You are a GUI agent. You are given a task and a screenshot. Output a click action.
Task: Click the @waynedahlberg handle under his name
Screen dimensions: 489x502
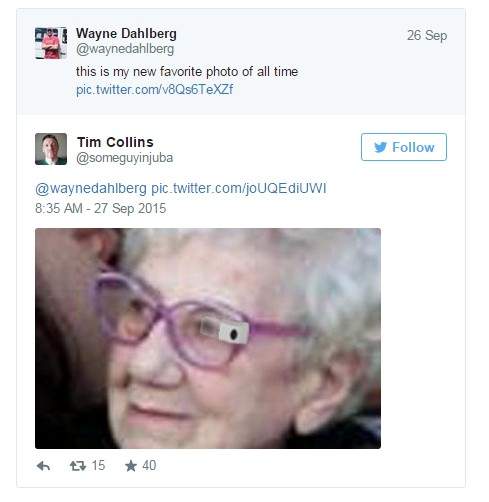[125, 49]
